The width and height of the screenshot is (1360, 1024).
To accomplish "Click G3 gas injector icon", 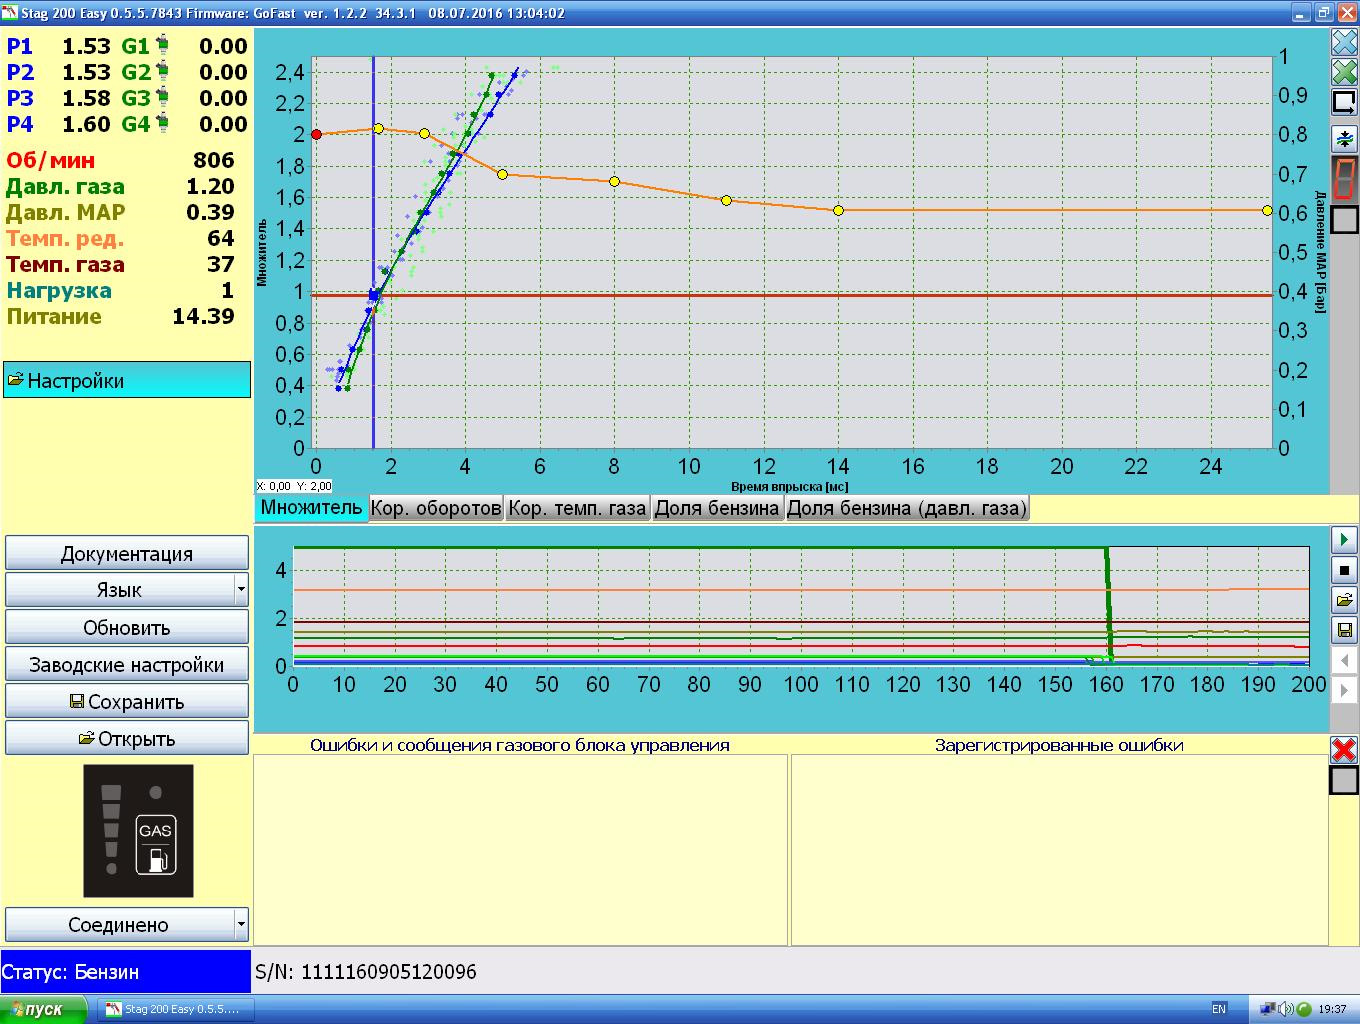I will pos(162,98).
